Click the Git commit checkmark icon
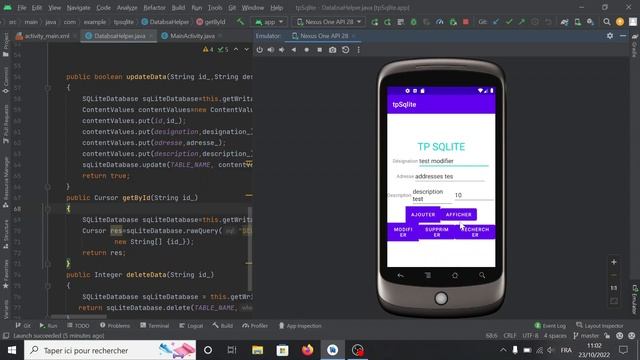 [x=509, y=22]
